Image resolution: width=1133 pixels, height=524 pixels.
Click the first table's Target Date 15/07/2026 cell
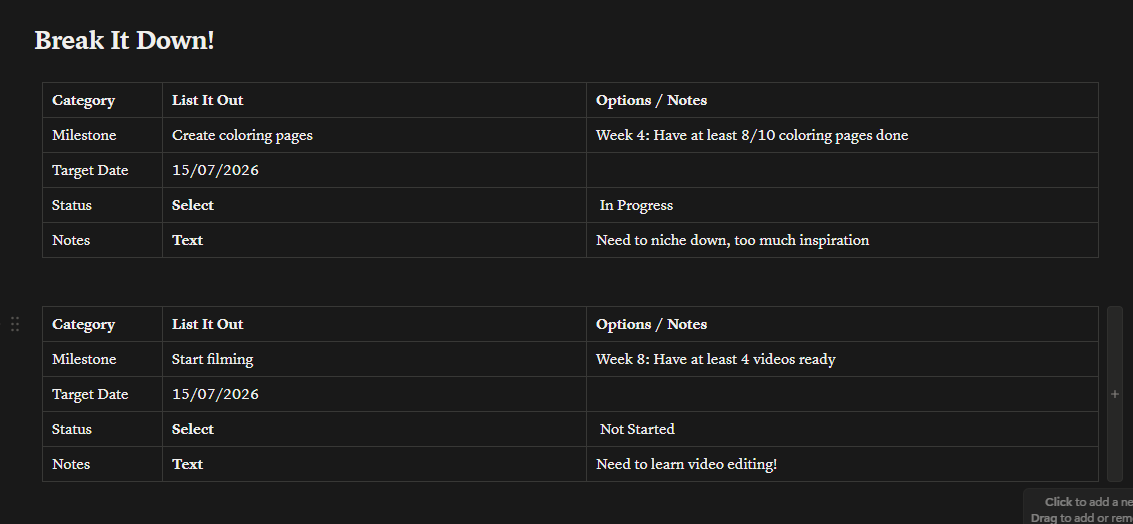(x=374, y=171)
